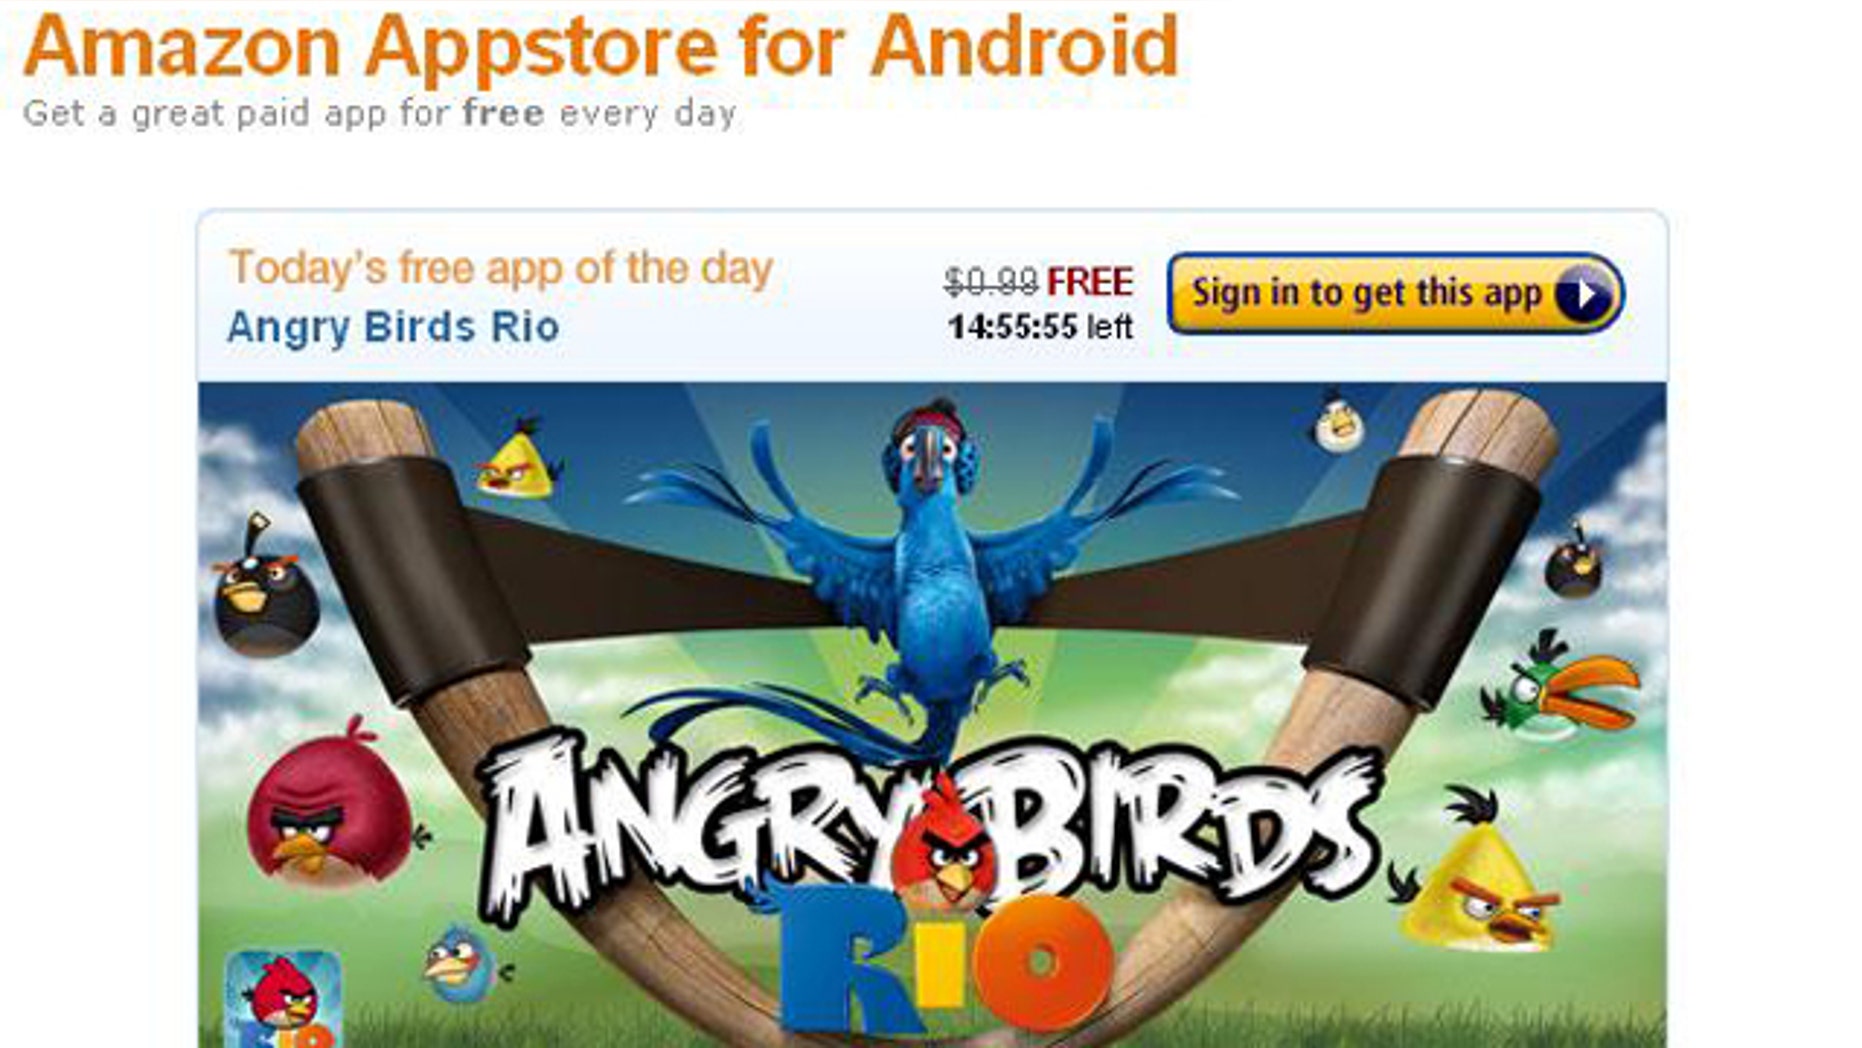
Task: Click the Amazon Appstore for Android heading
Action: 601,45
